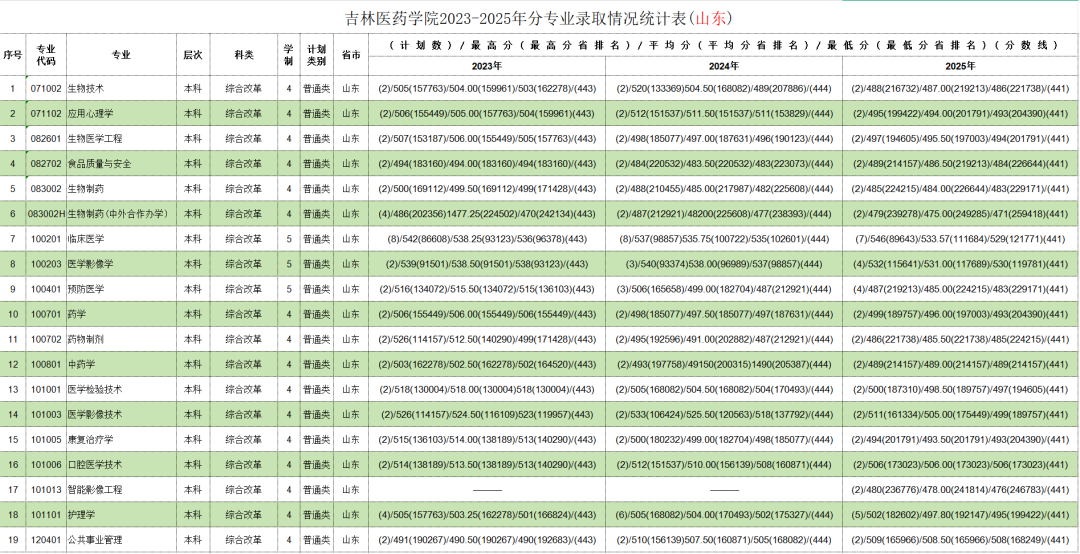
Task: Select 临床医学 2023 score data cell
Action: pyautogui.click(x=486, y=239)
